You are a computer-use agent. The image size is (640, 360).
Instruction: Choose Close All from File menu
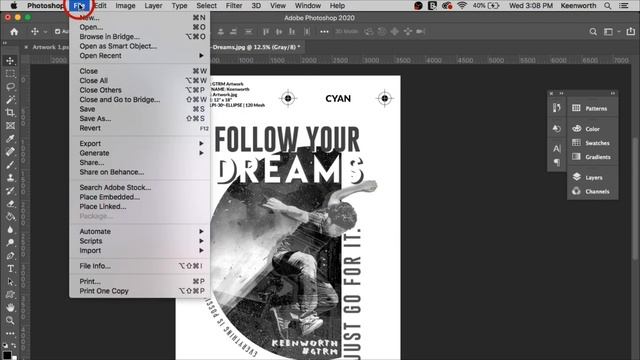click(140, 80)
